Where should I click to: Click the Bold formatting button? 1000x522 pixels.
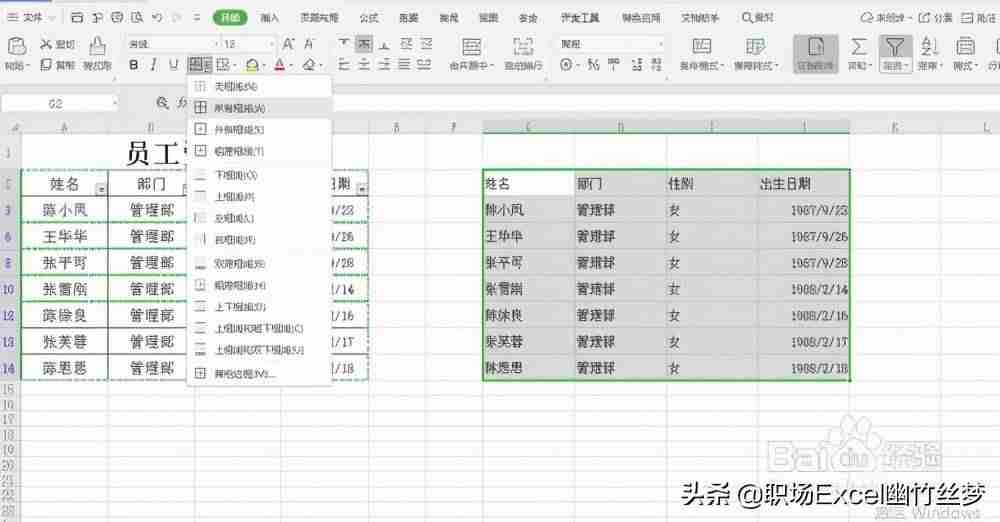pyautogui.click(x=134, y=64)
